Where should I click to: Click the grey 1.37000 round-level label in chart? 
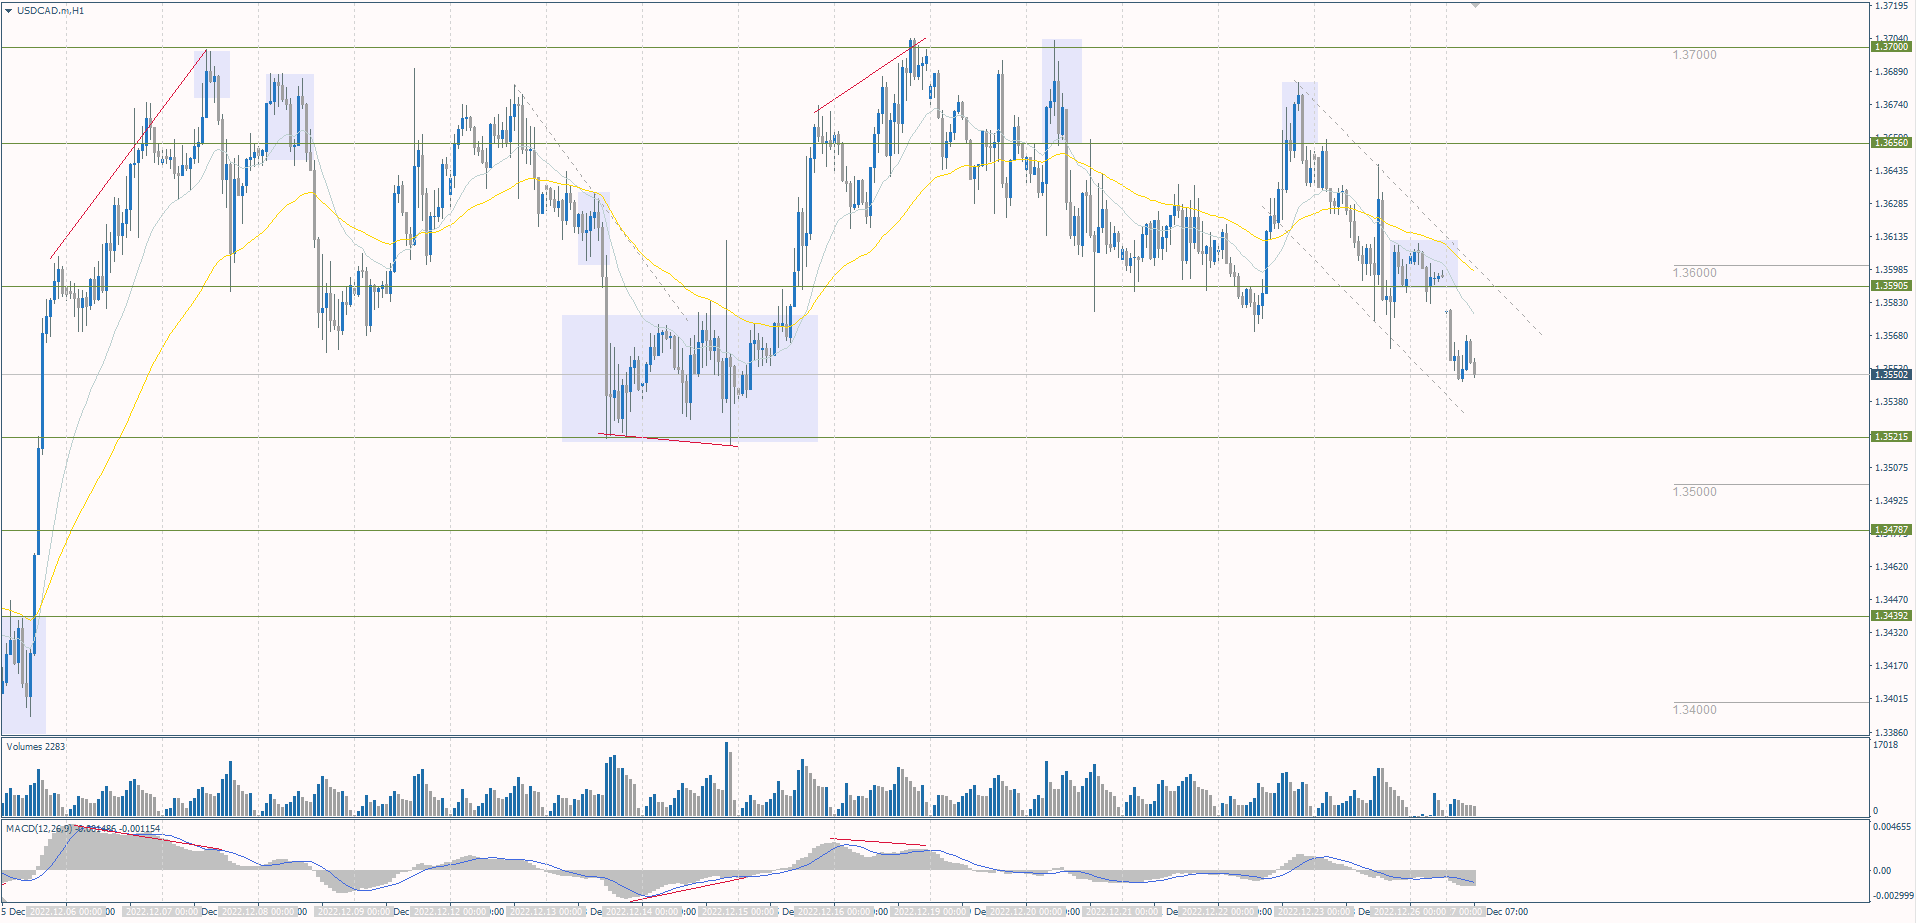(1694, 55)
